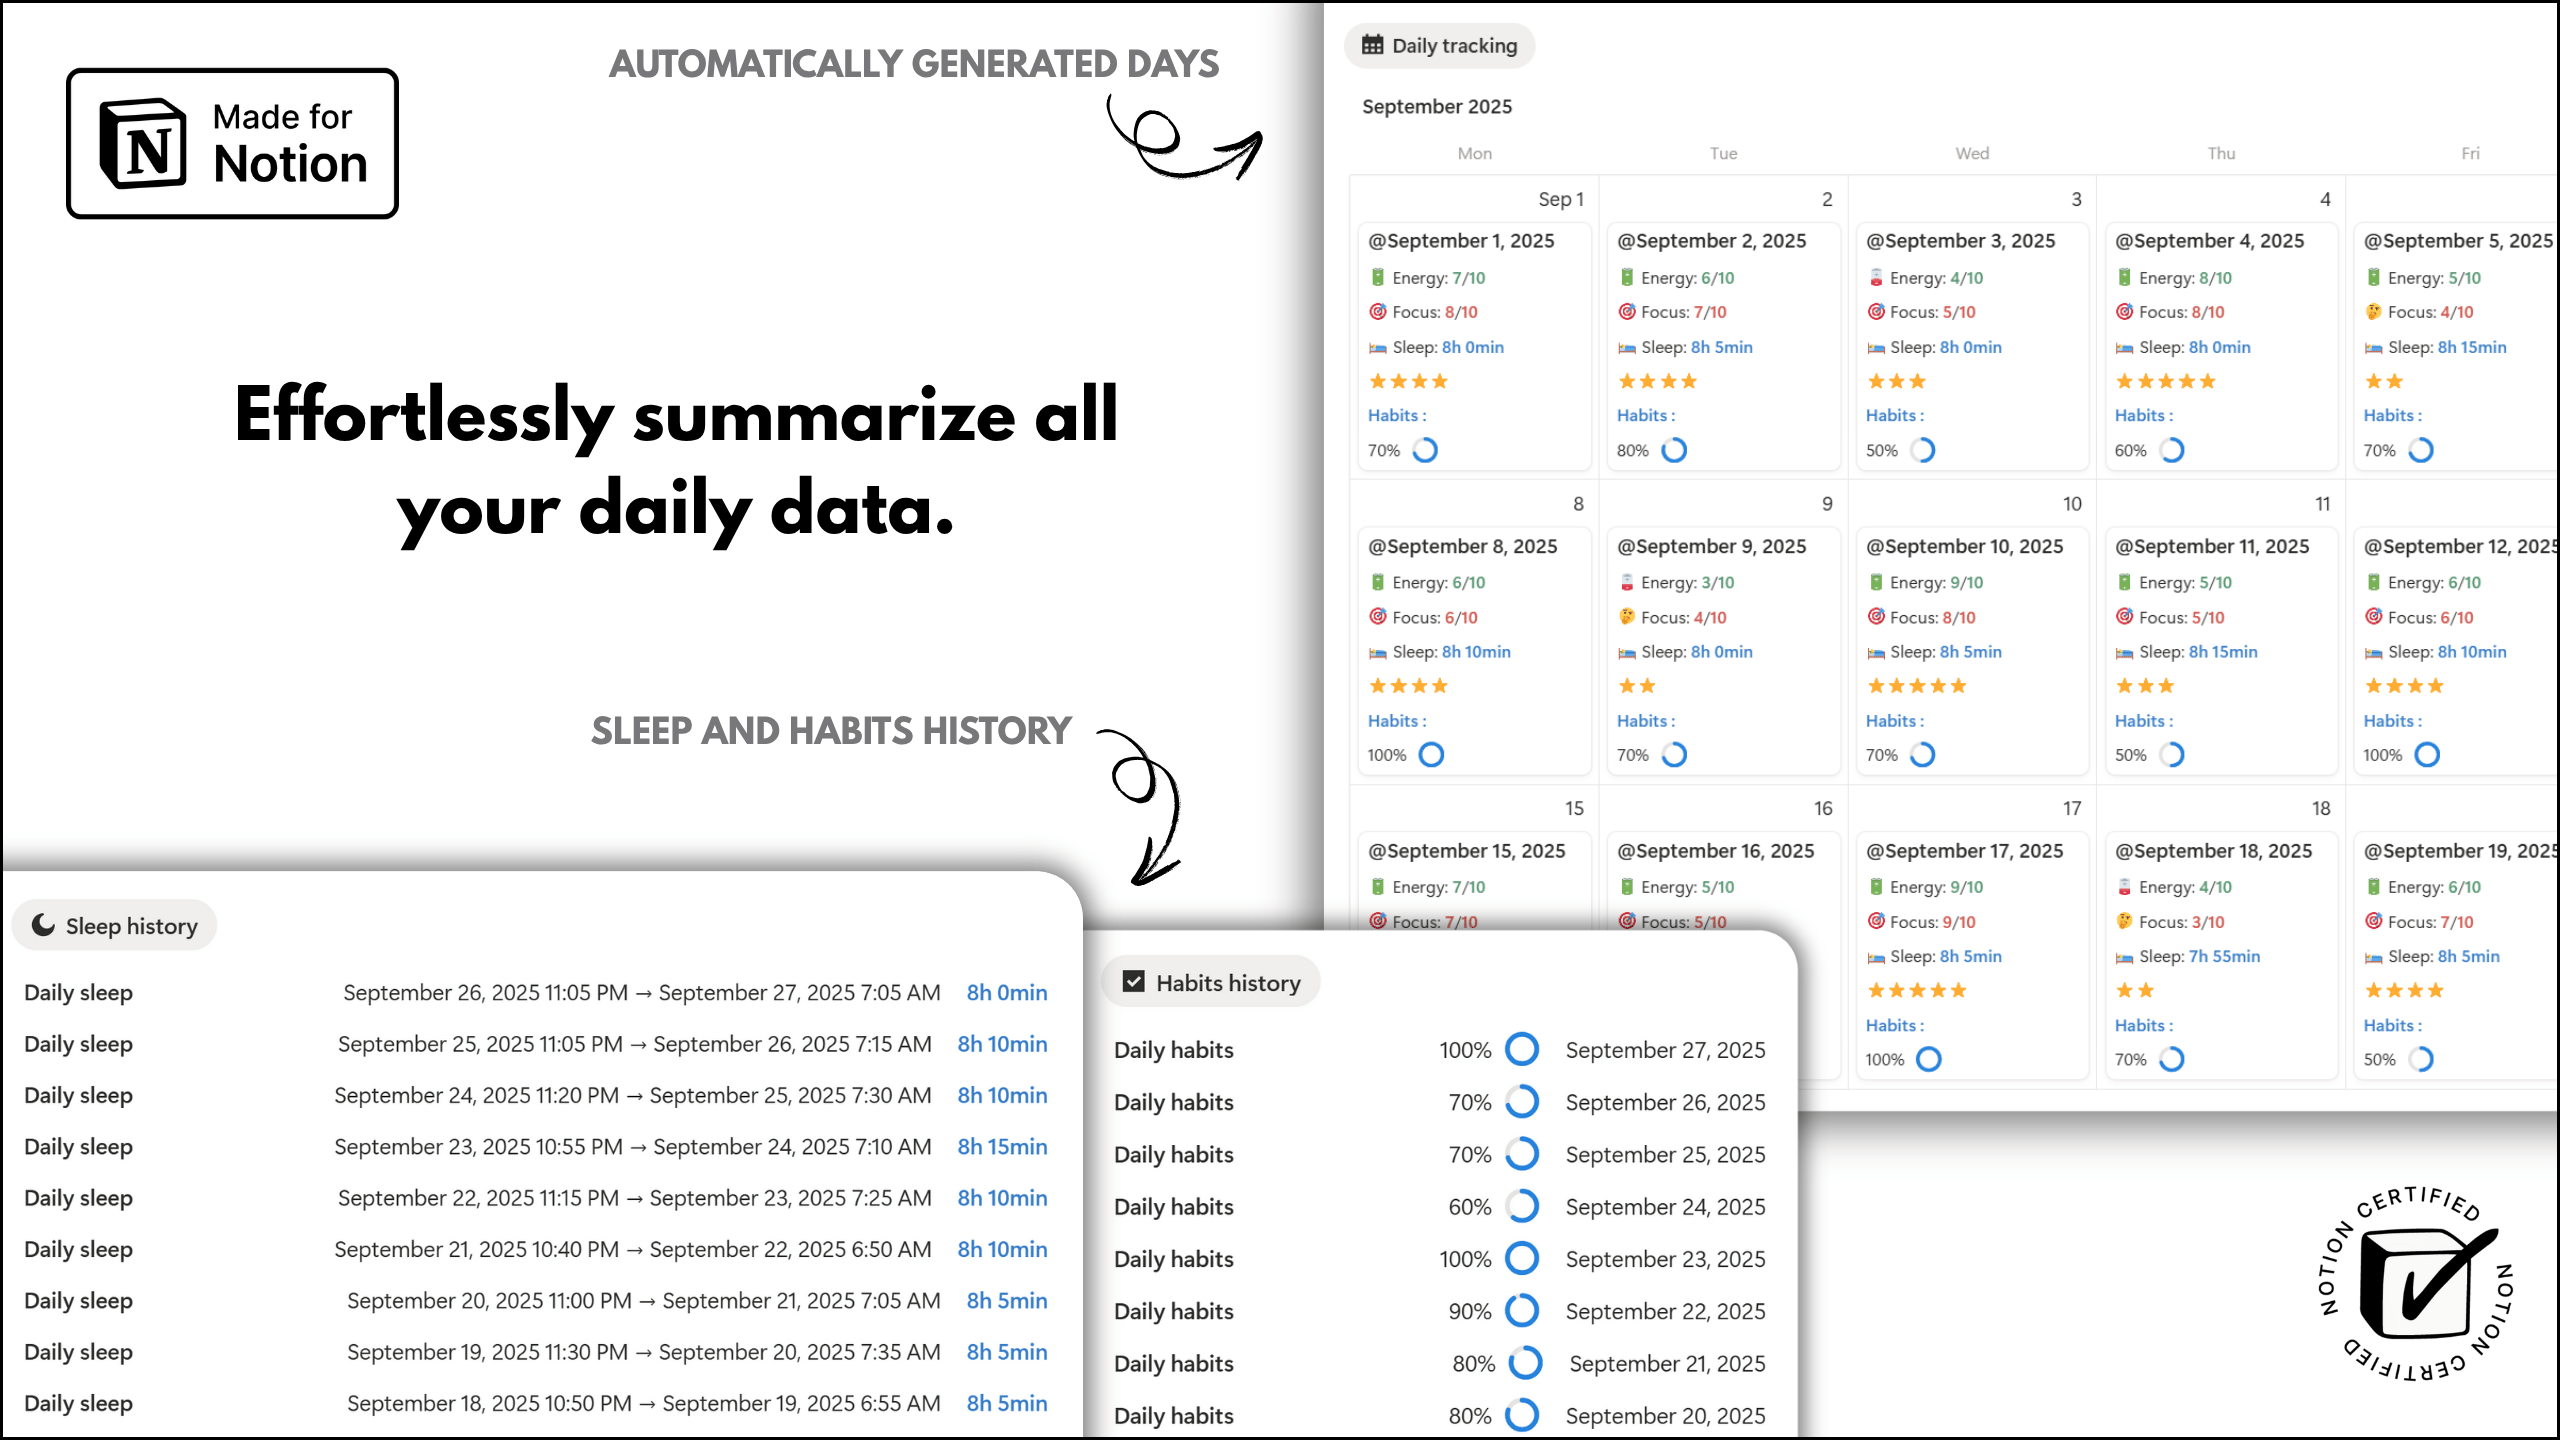This screenshot has width=2560, height=1440.
Task: Click the Notion Certified badge icon
Action: (2416, 1284)
